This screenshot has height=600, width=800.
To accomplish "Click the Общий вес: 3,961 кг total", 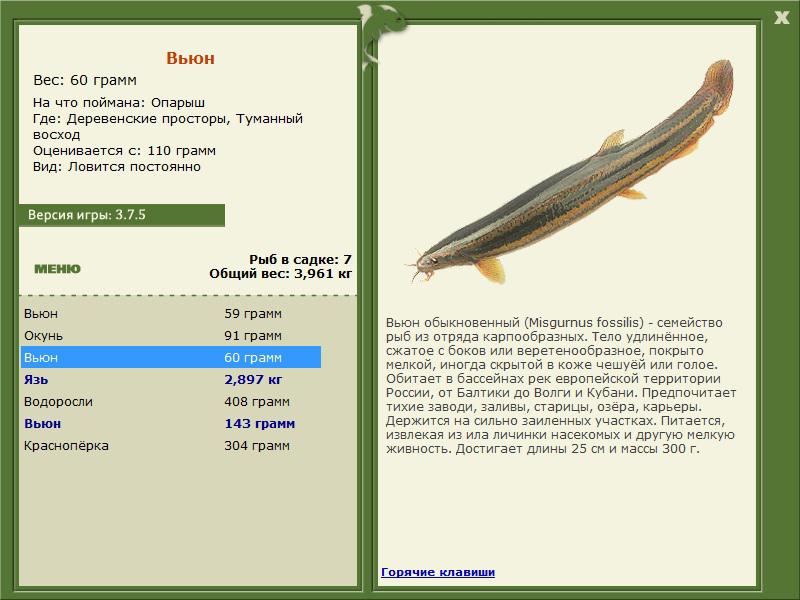I will click(280, 273).
